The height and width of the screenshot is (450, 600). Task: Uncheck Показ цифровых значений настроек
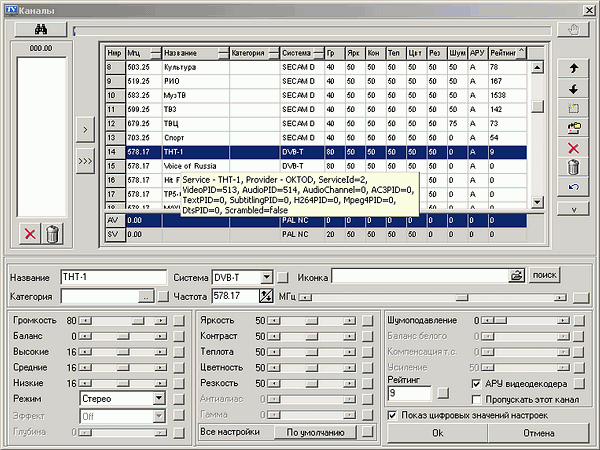point(392,415)
